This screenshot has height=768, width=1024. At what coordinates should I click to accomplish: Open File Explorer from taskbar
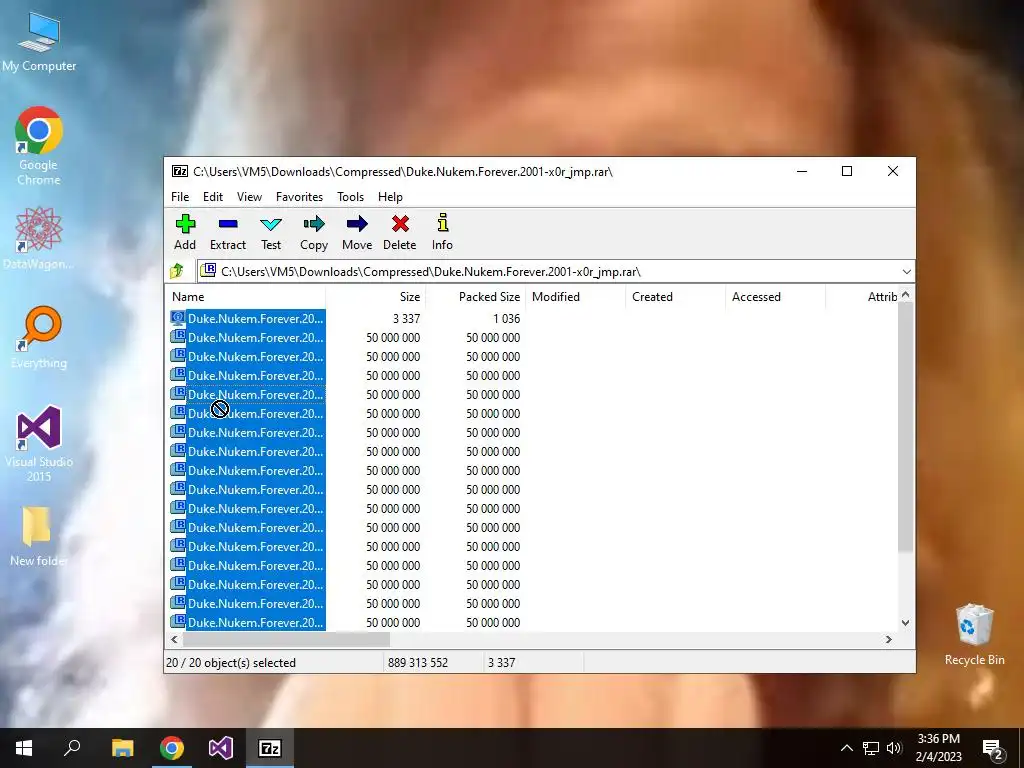pyautogui.click(x=122, y=748)
